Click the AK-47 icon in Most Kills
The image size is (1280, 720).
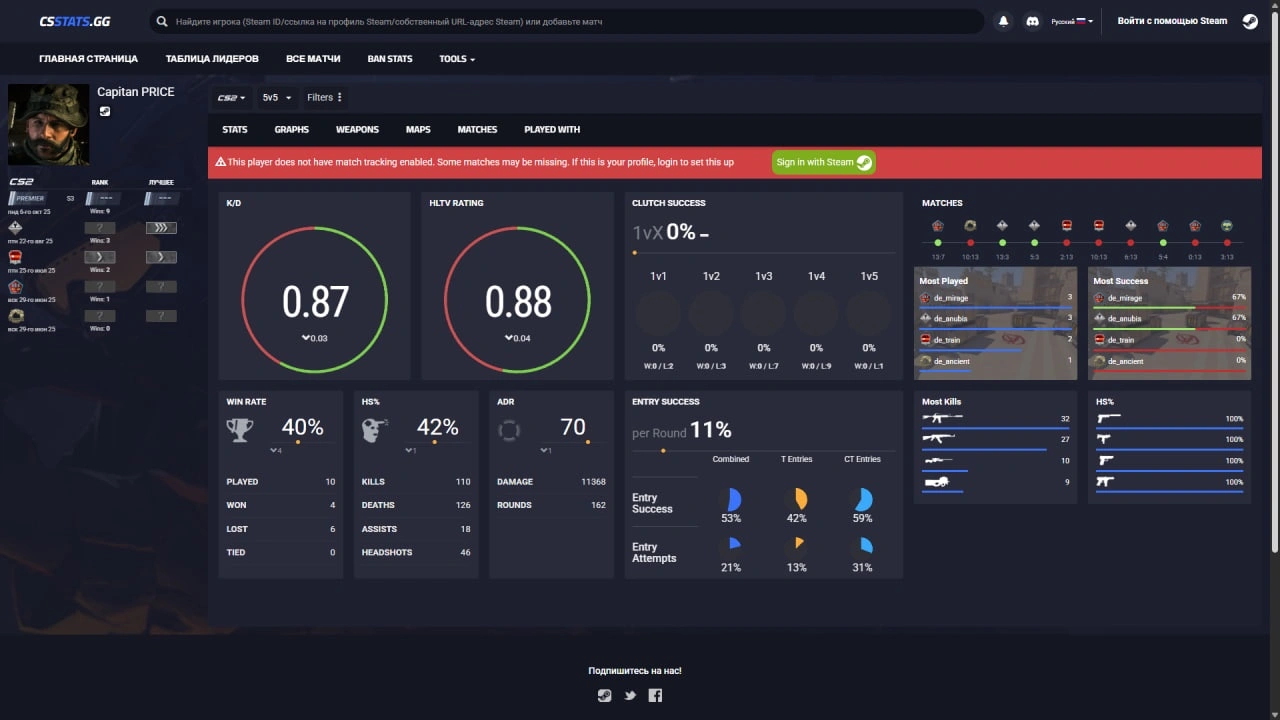[x=941, y=439]
